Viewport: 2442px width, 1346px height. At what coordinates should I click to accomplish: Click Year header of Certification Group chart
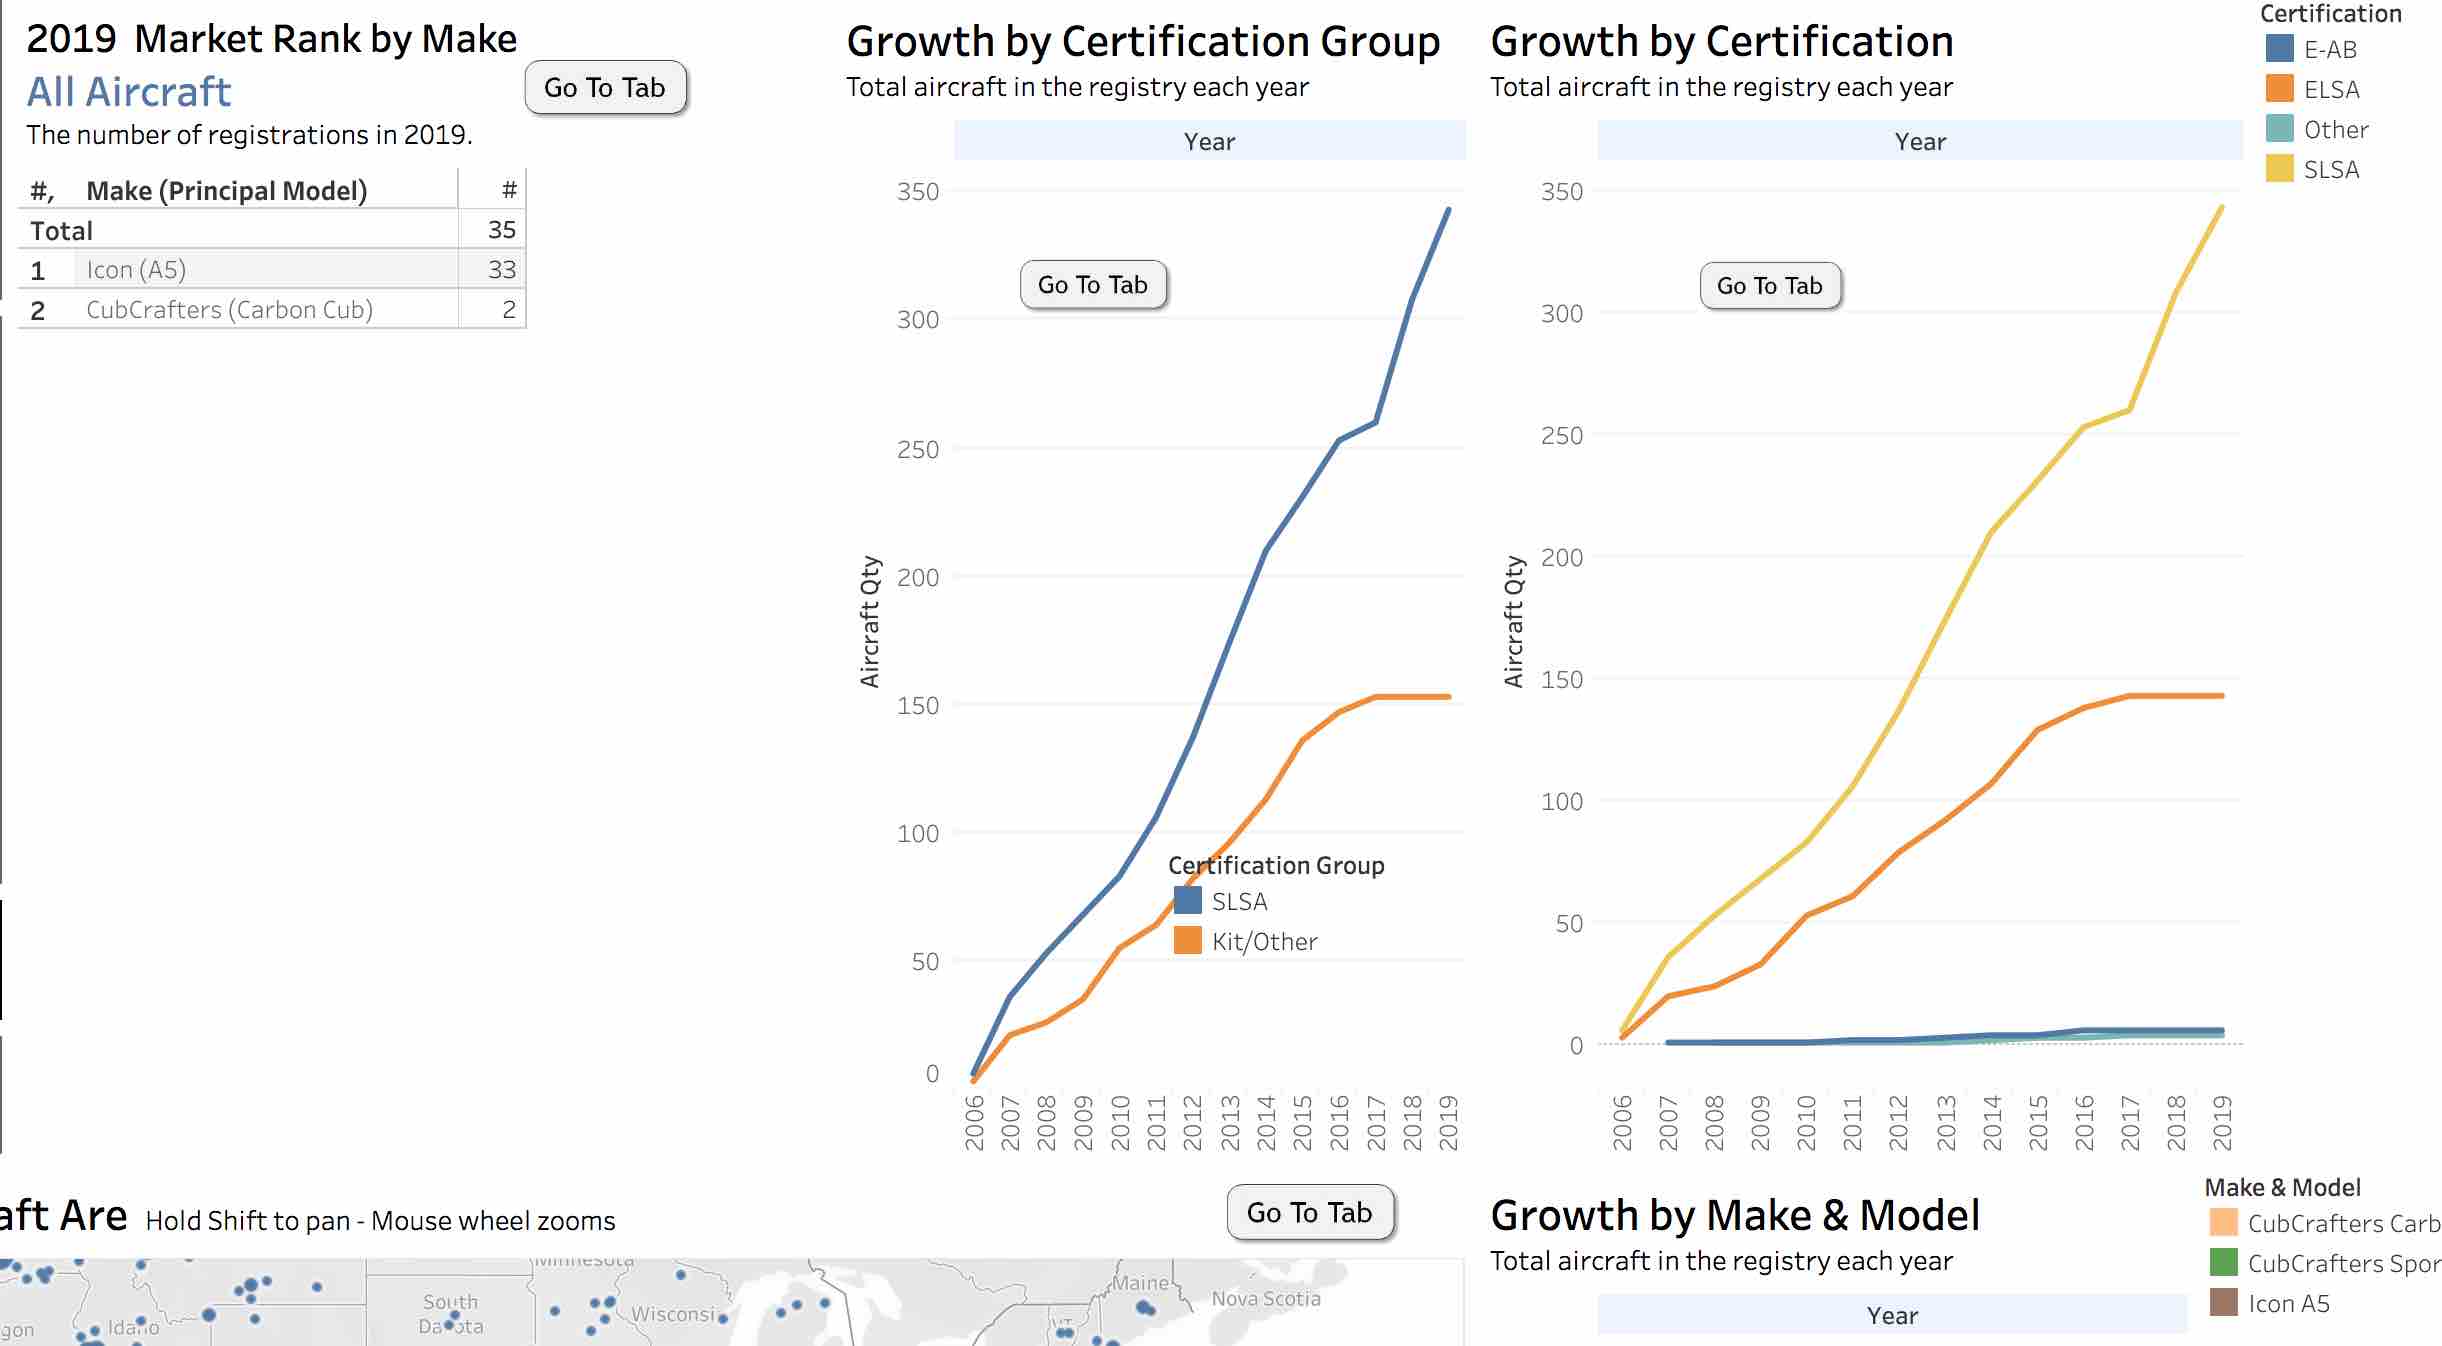1209,141
